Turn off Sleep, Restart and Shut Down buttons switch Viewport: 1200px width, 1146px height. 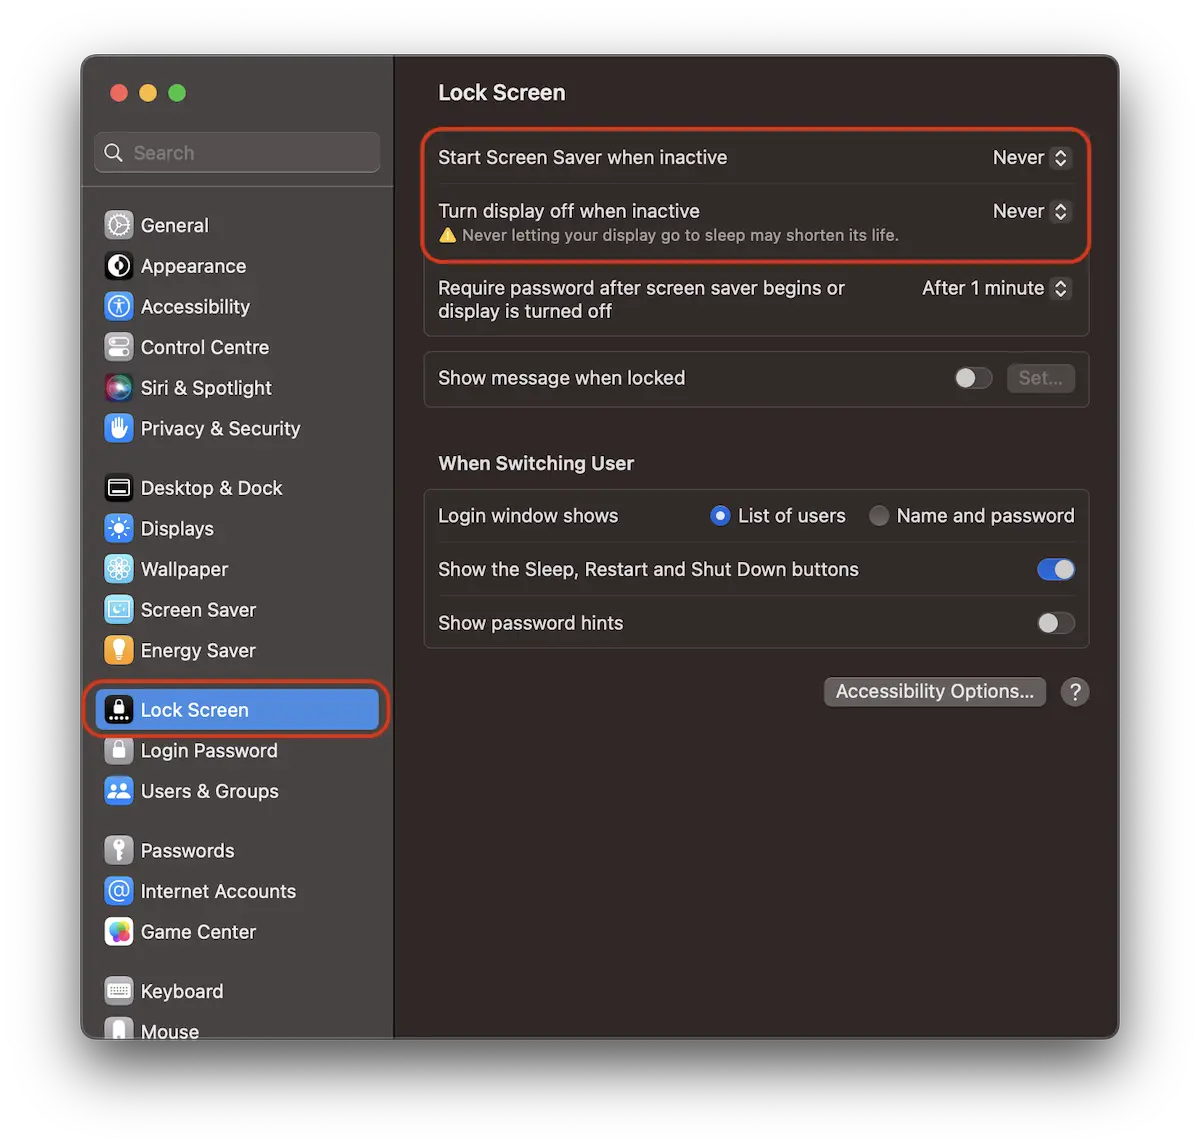click(x=1056, y=569)
